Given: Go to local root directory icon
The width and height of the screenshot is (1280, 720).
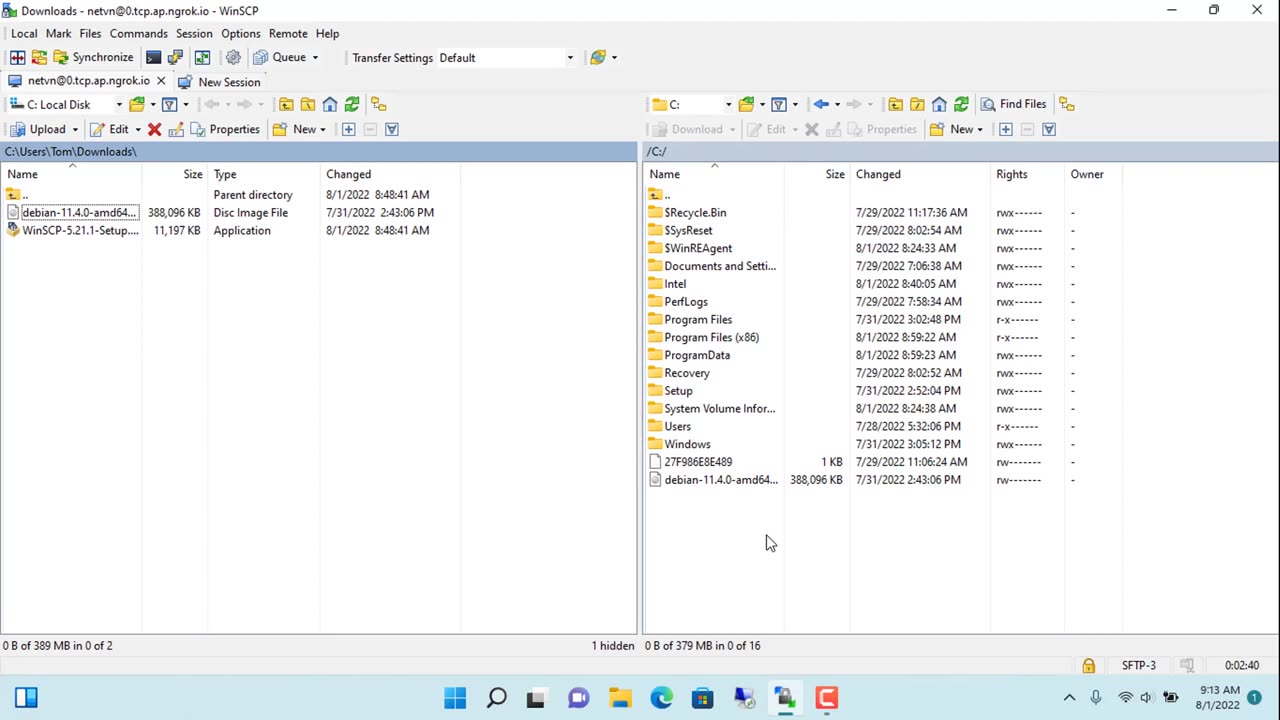Looking at the screenshot, I should [x=308, y=104].
